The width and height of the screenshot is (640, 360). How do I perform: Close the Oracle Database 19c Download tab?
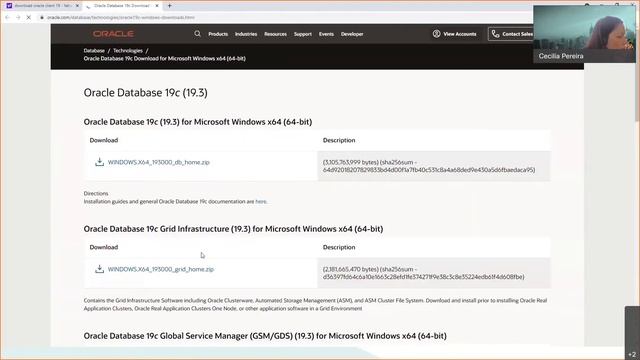tap(157, 6)
